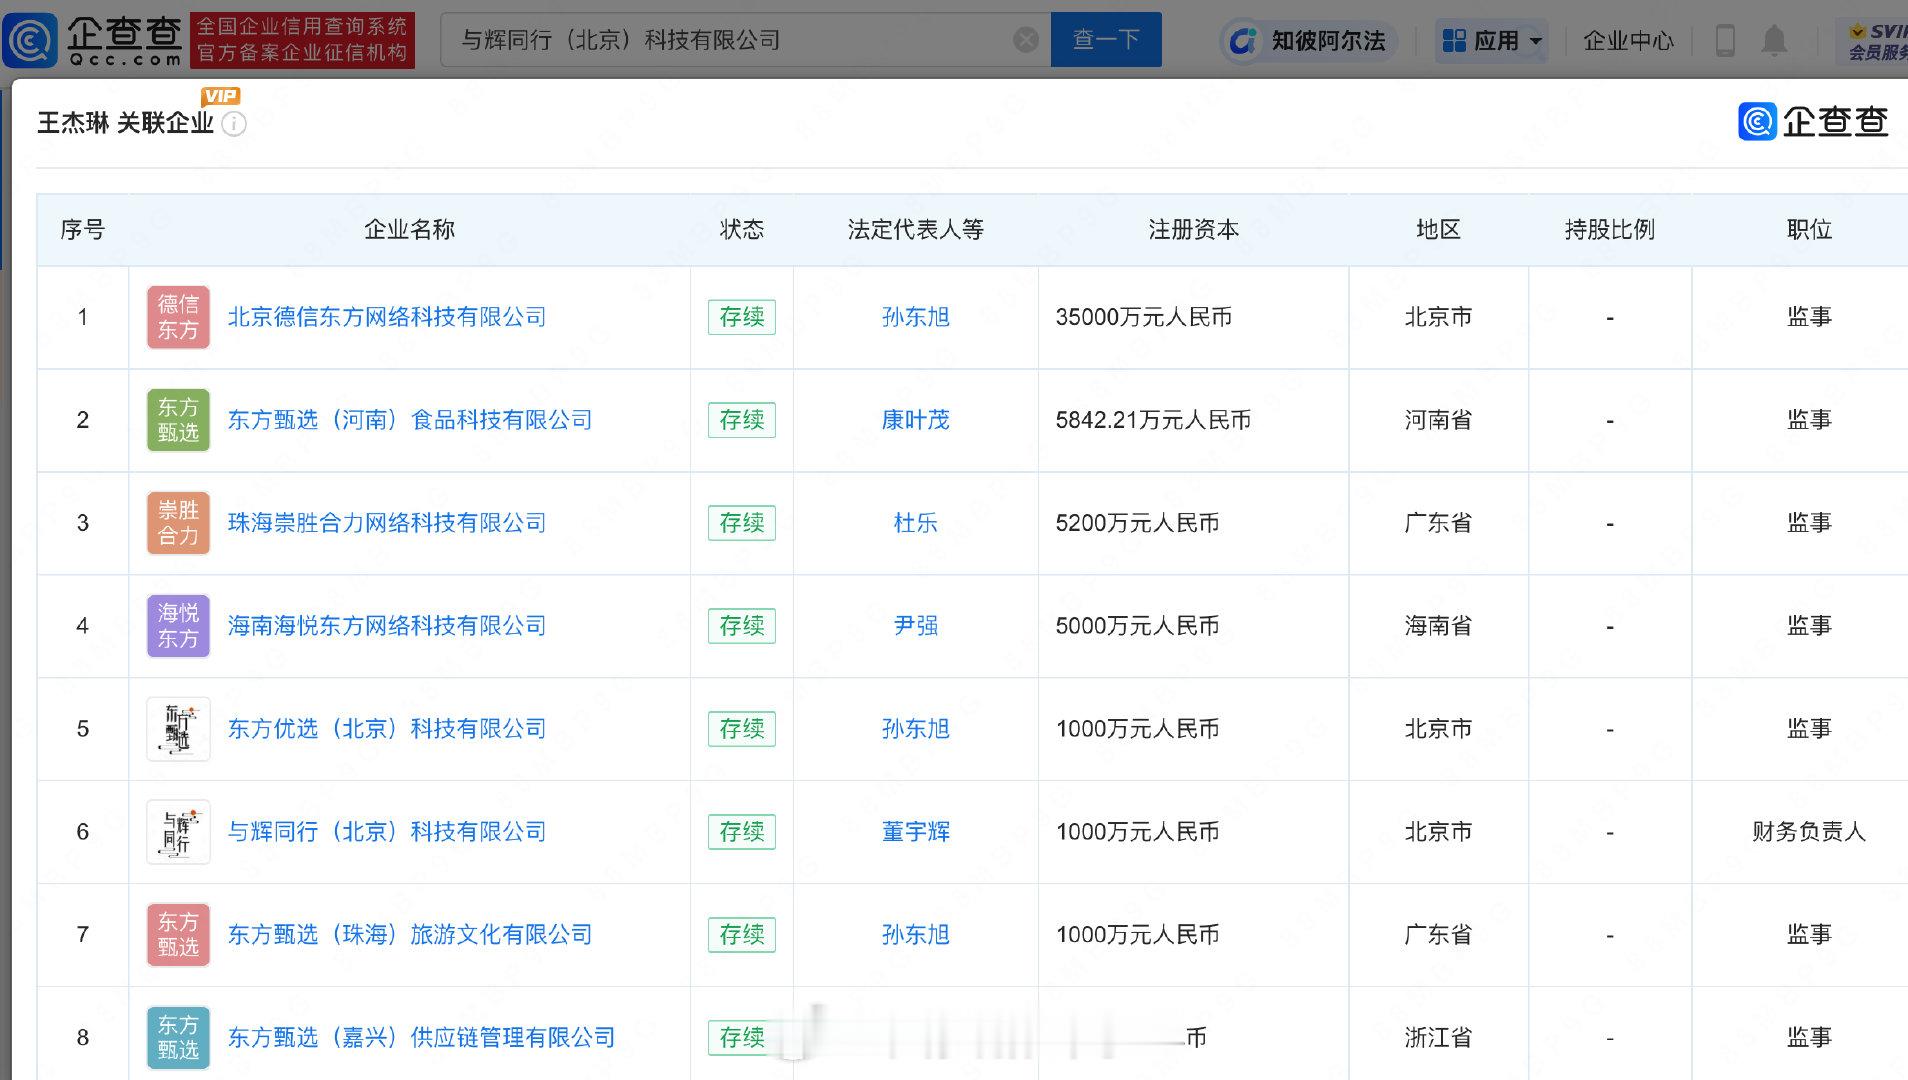The width and height of the screenshot is (1908, 1080).
Task: Click the green 东方甄选 logo in row 2
Action: click(x=178, y=420)
